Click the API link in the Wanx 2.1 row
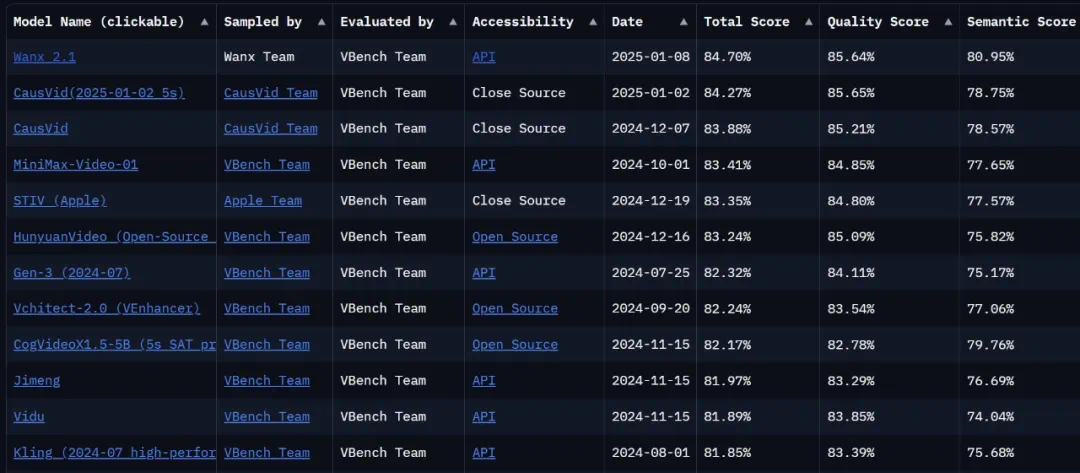1080x473 pixels. click(483, 57)
